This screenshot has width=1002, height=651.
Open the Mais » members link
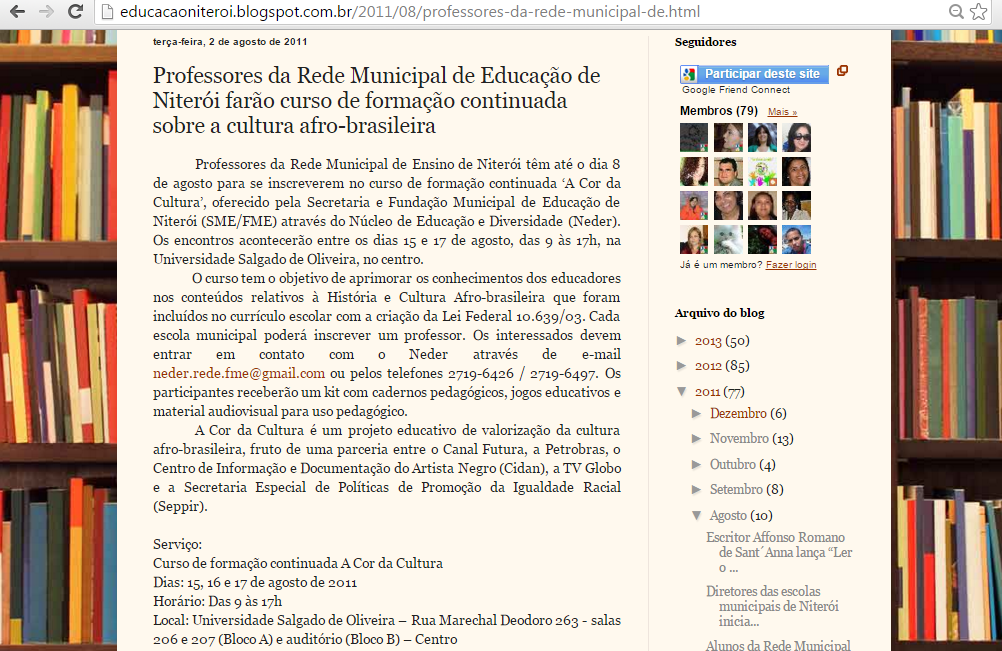pyautogui.click(x=782, y=112)
